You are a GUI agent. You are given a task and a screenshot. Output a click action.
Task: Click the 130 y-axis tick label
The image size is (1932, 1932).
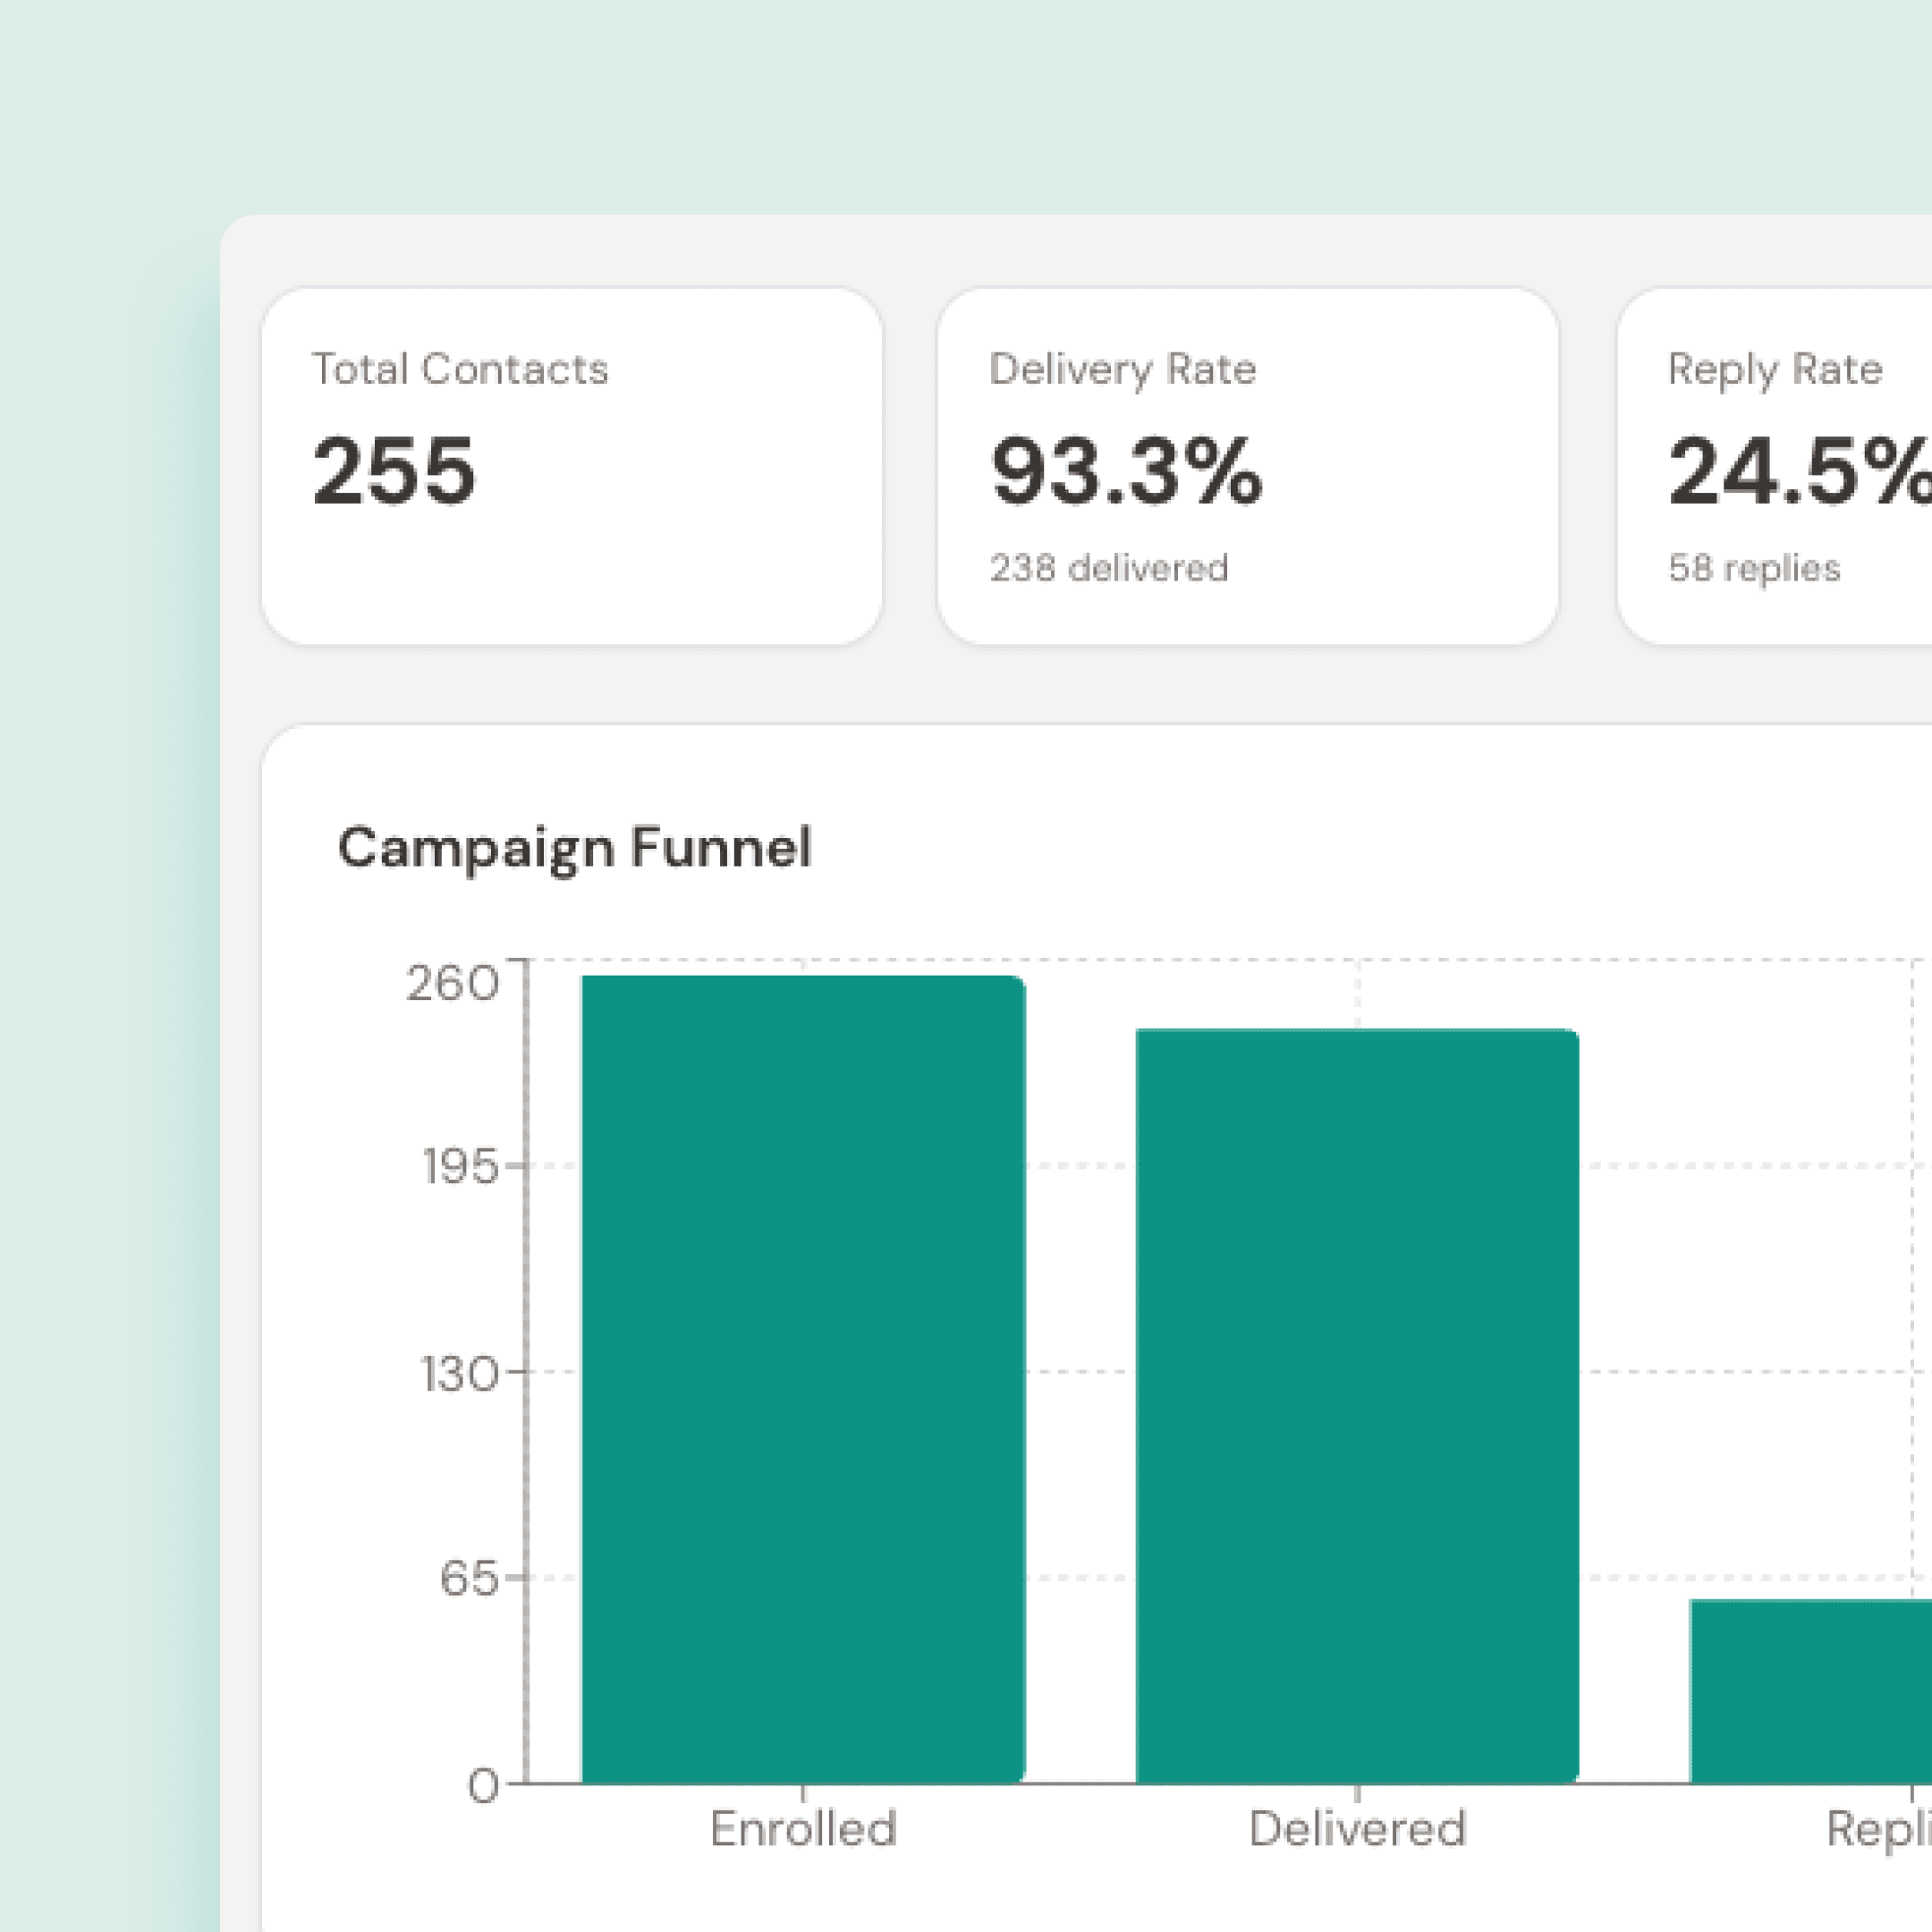(459, 1373)
